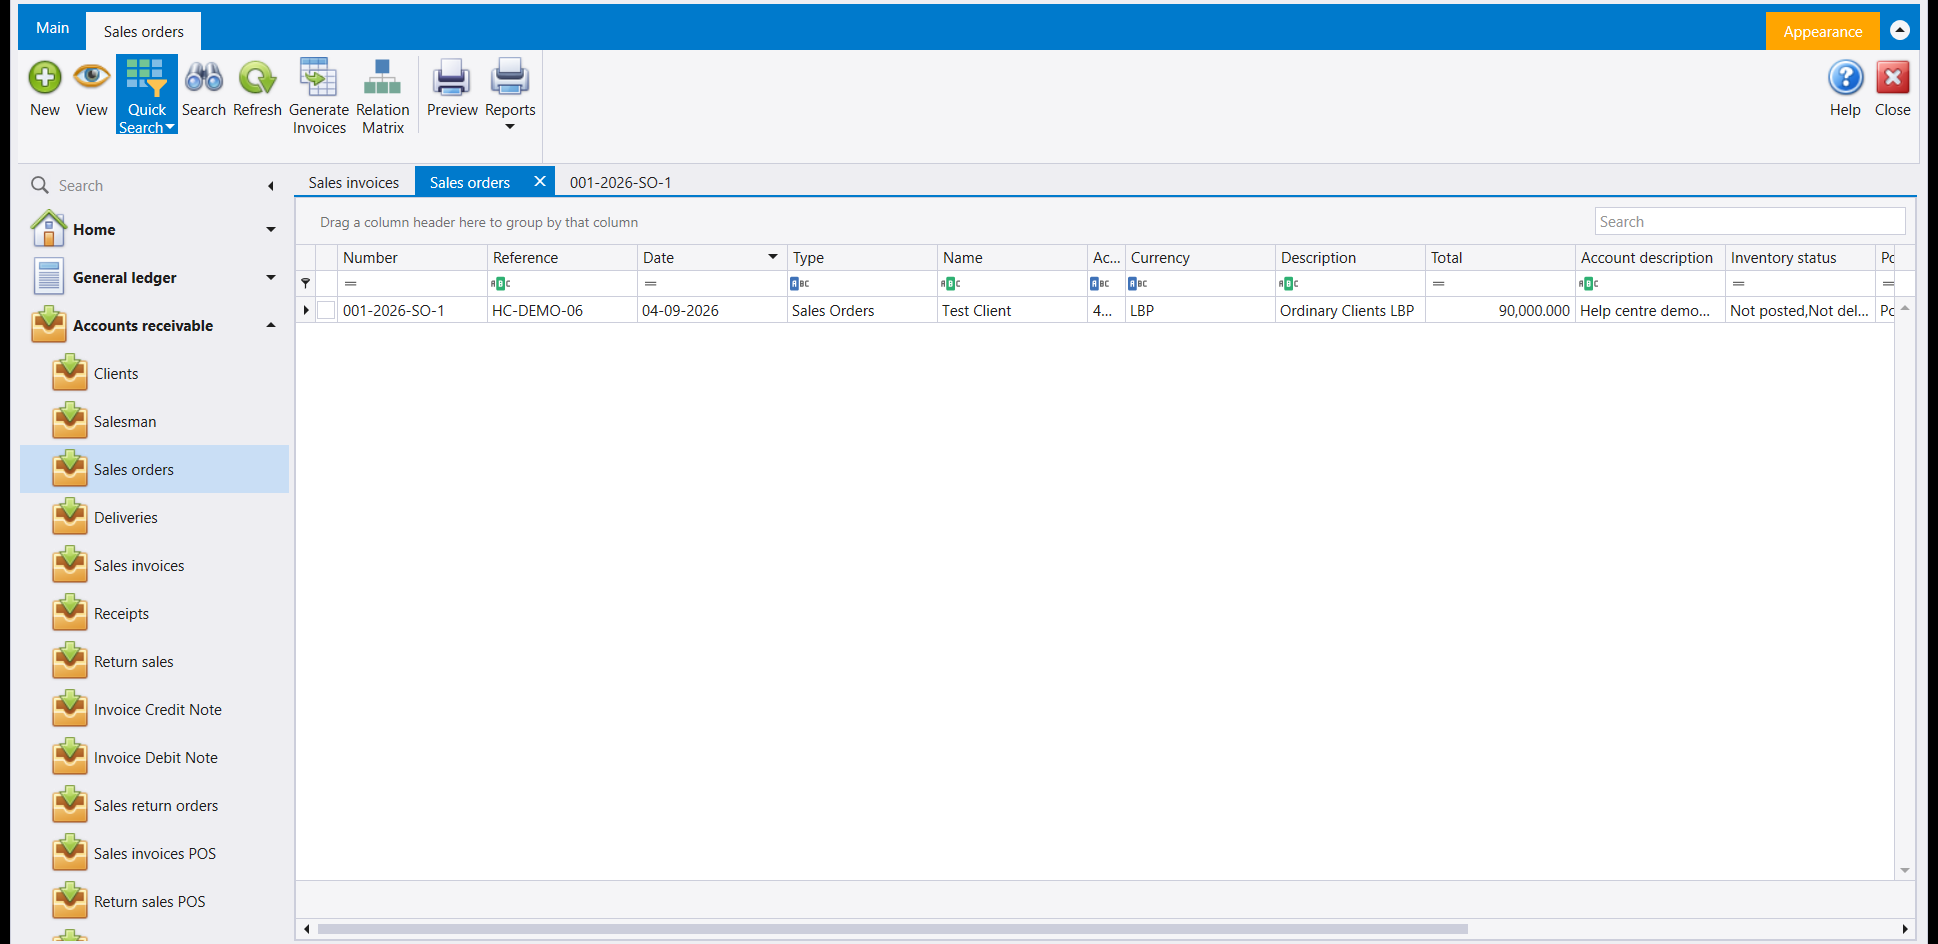Open Quick Search tool

[x=147, y=94]
